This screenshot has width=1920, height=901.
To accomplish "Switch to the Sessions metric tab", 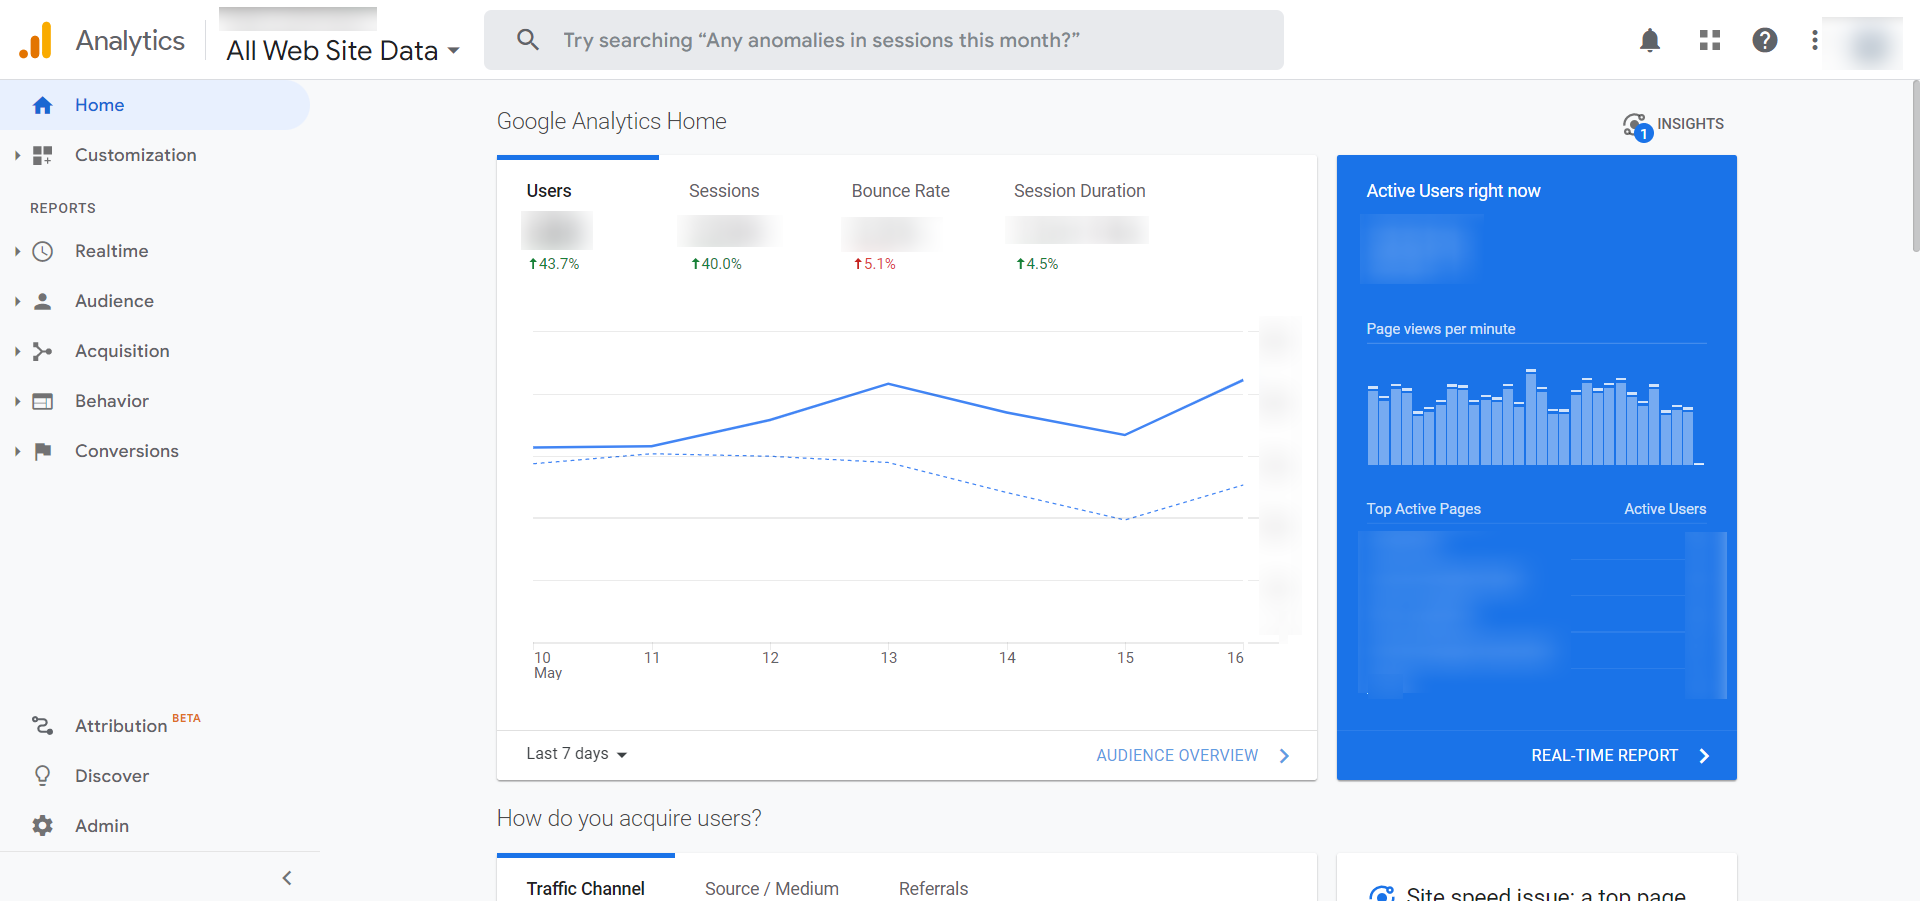I will click(723, 190).
